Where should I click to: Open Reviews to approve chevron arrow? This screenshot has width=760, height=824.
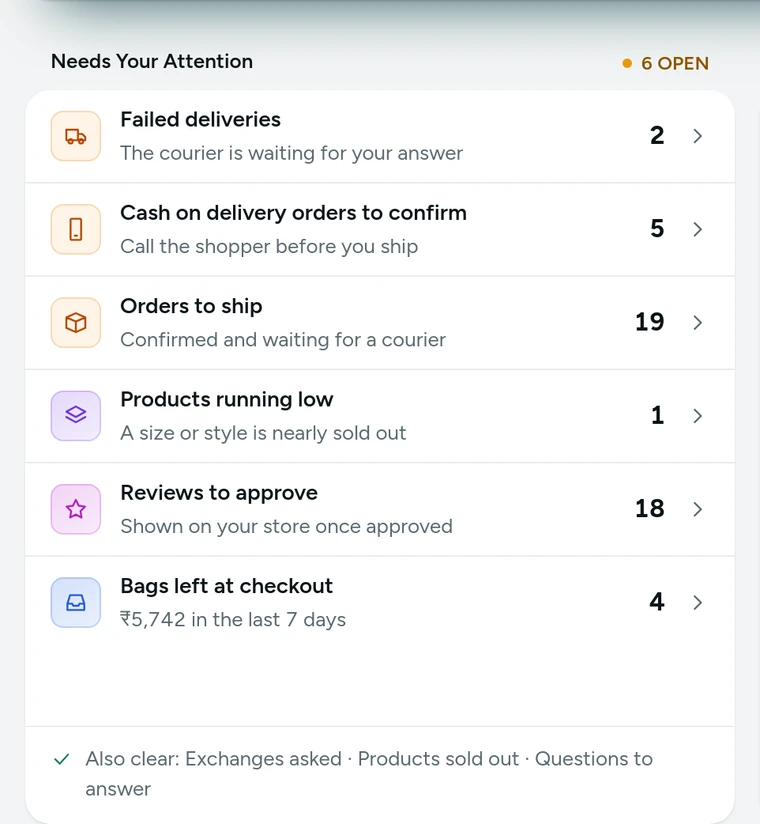point(697,509)
